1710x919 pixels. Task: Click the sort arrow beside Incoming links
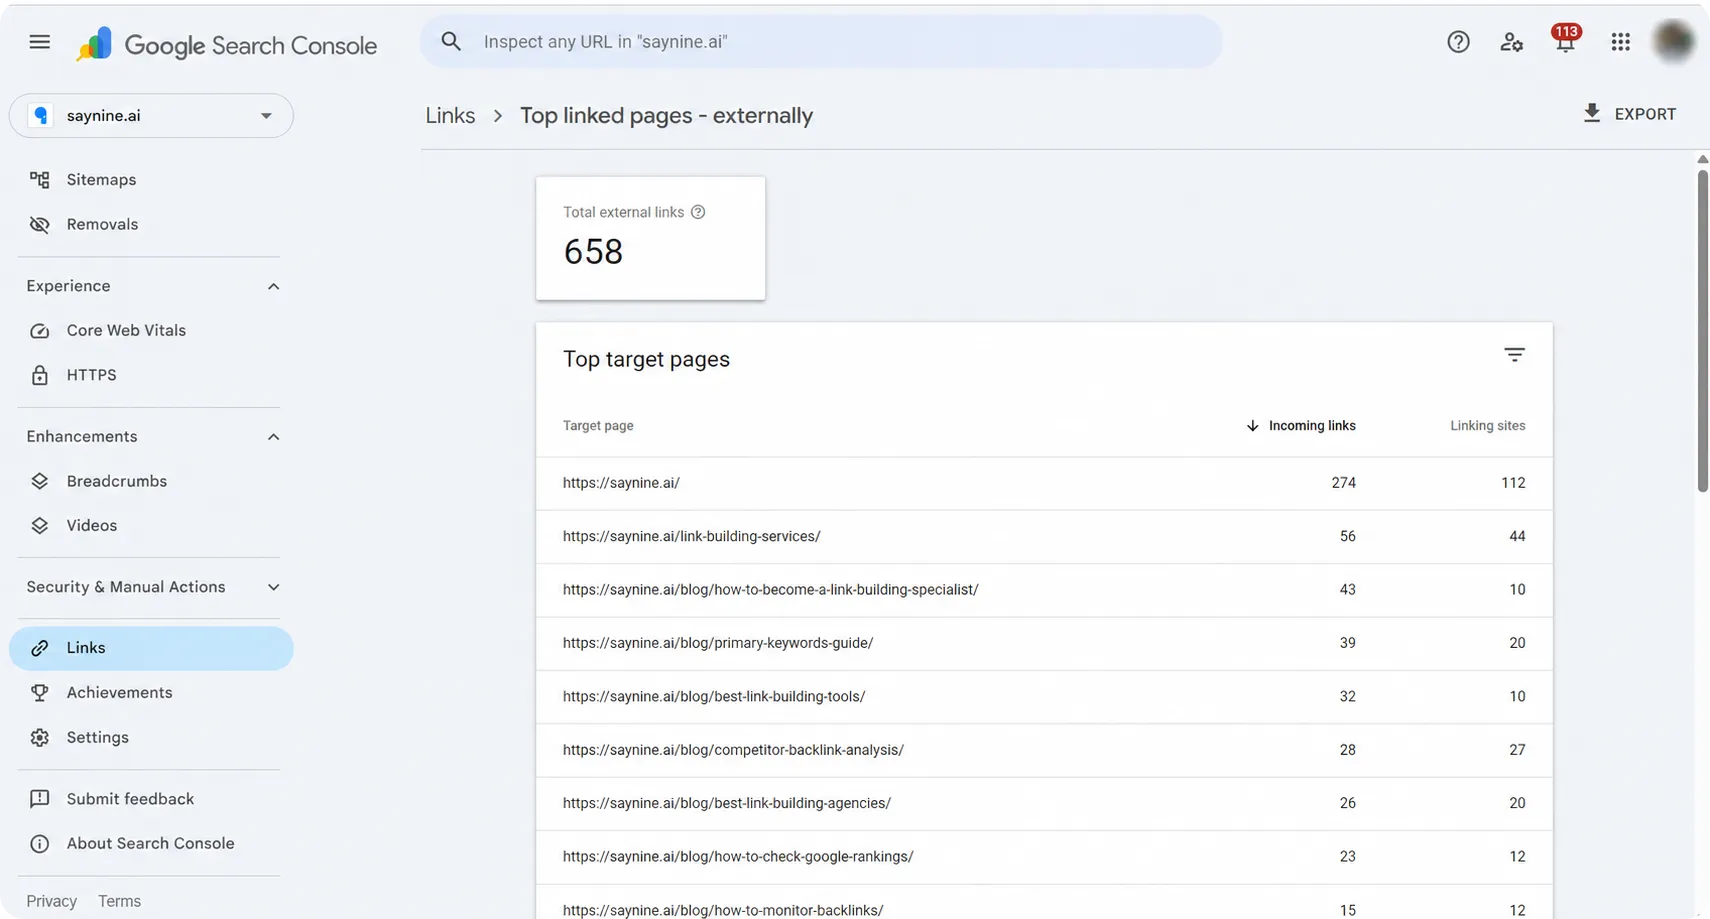click(x=1252, y=426)
